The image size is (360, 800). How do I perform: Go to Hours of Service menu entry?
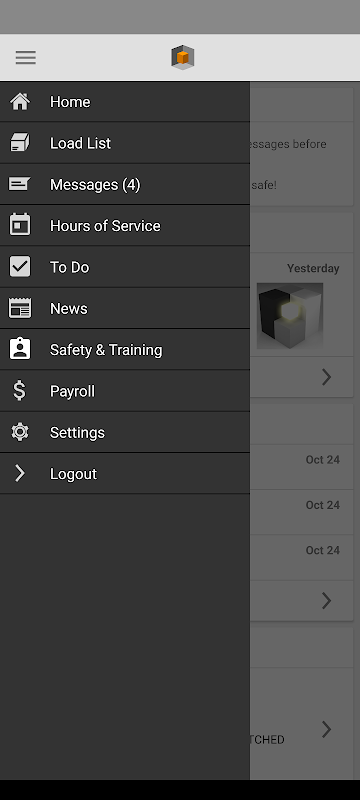[x=105, y=226]
